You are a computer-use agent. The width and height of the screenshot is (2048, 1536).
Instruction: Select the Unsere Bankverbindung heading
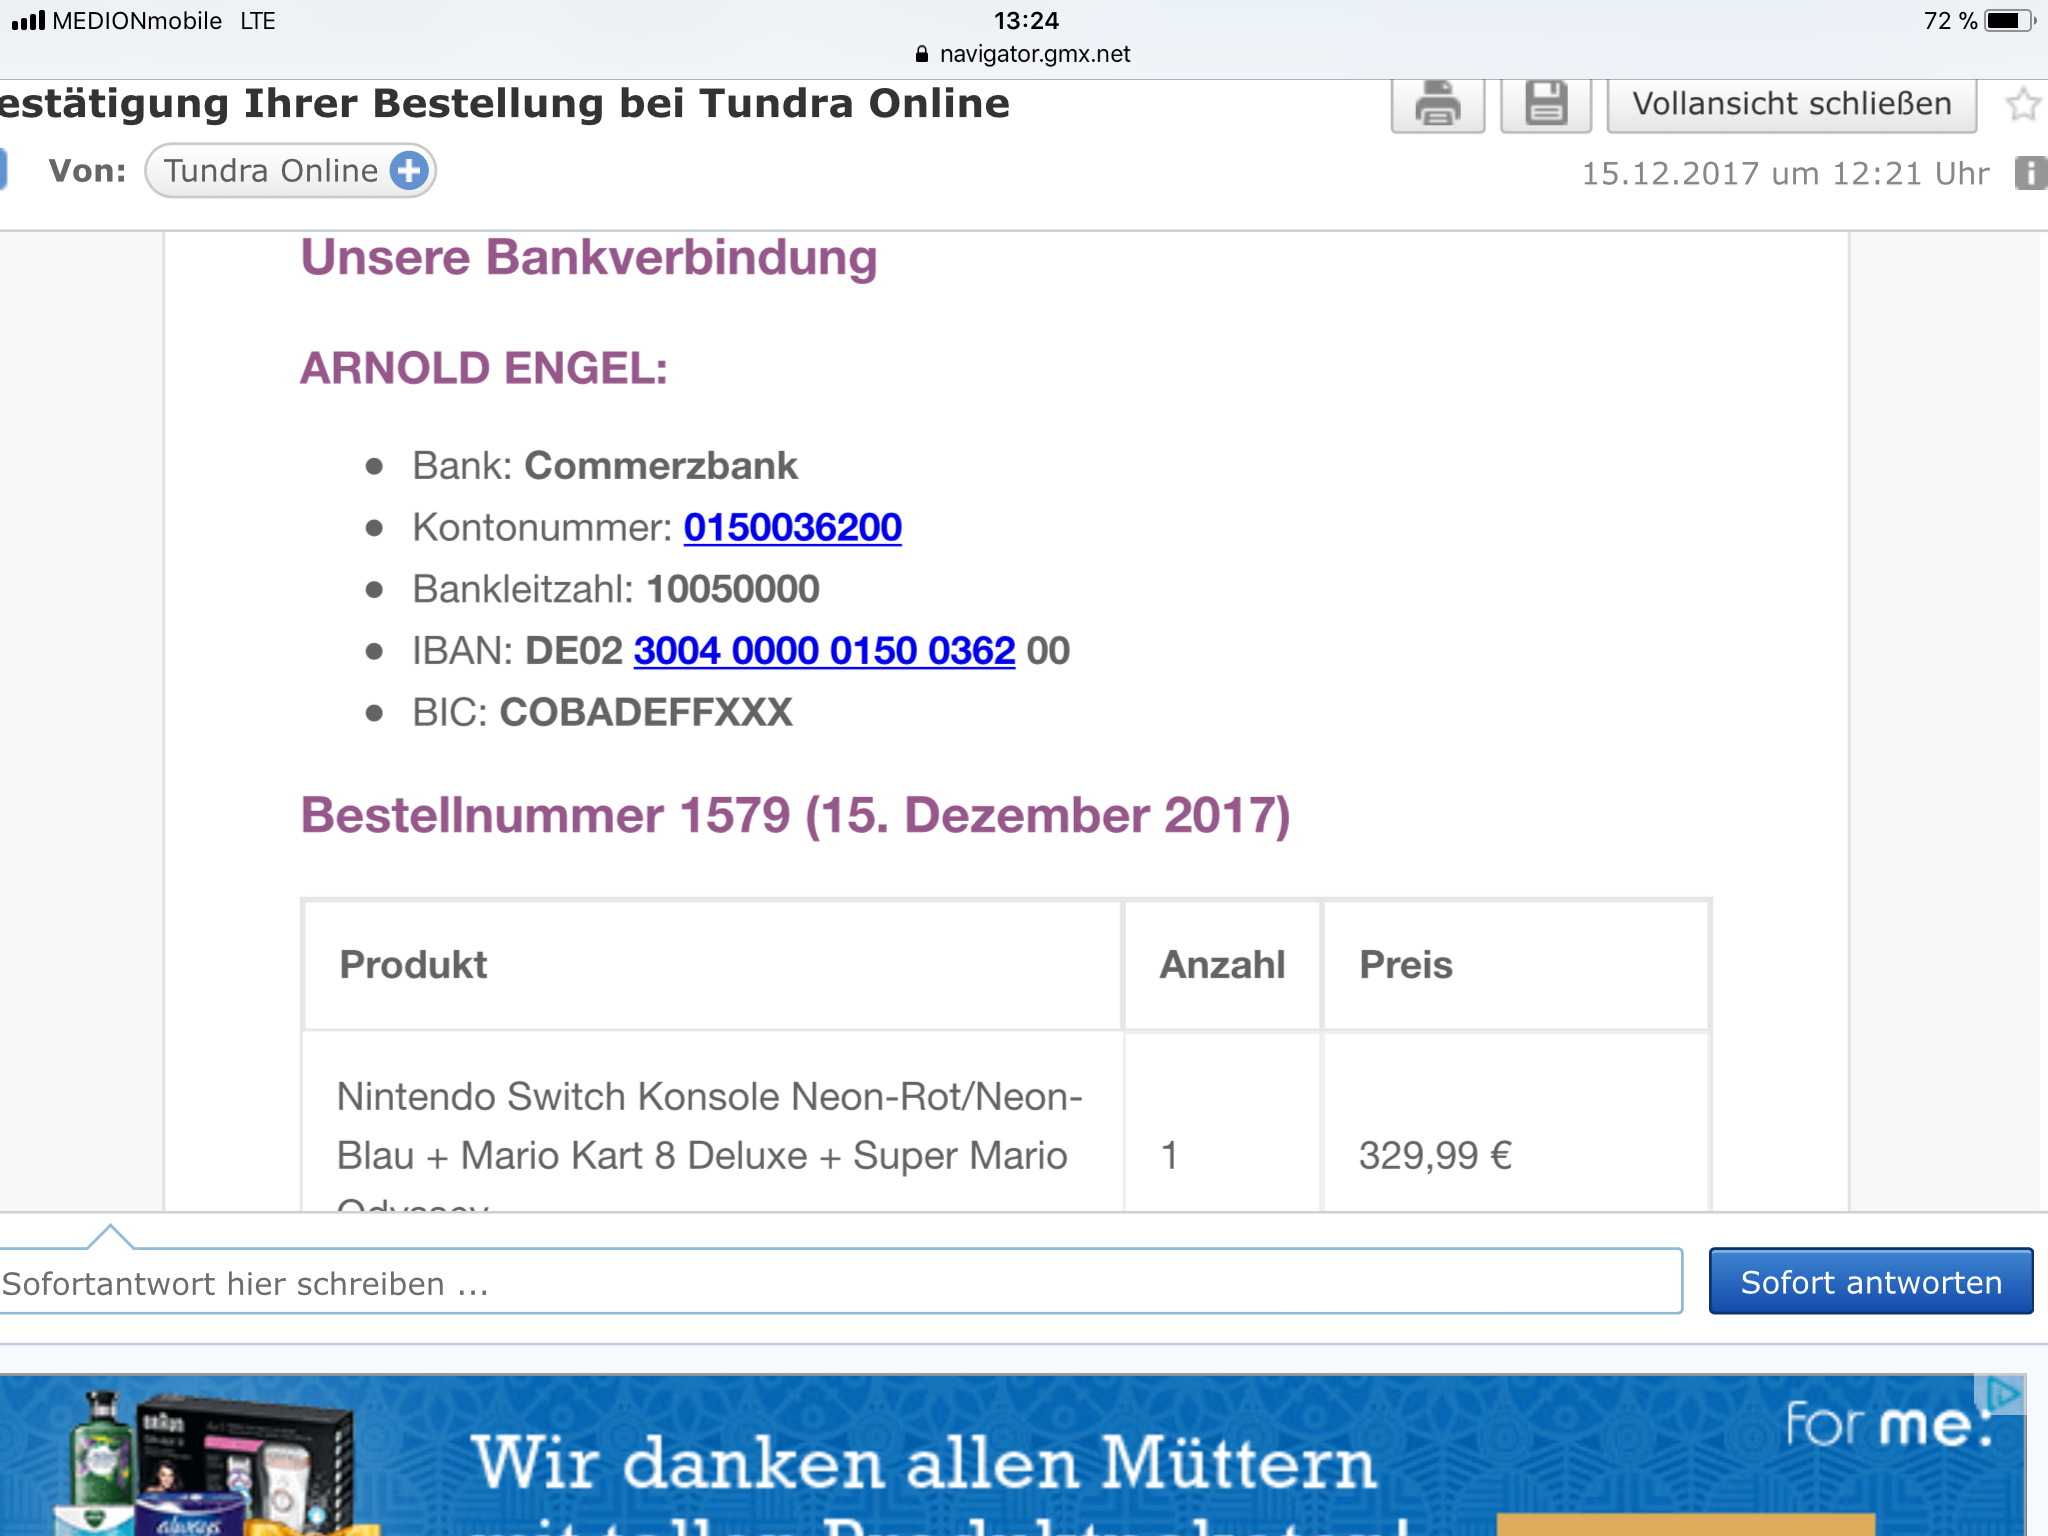[589, 258]
